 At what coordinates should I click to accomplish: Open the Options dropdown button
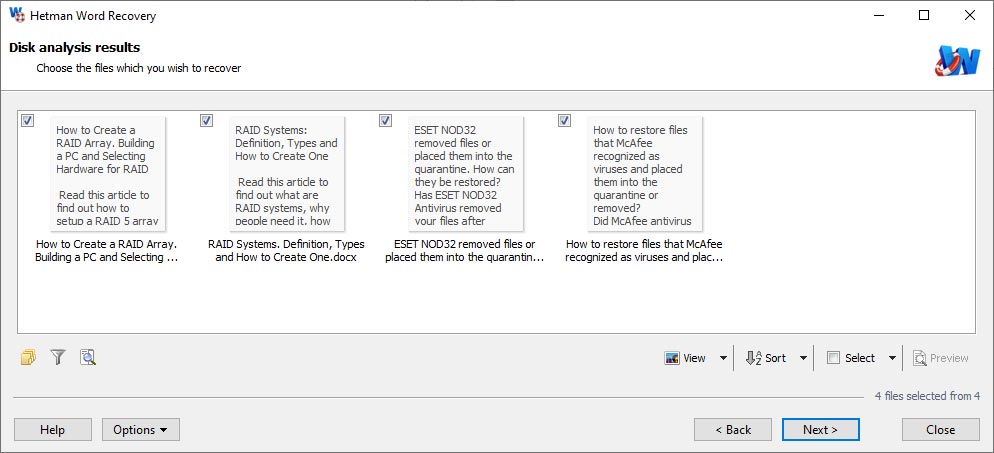(x=141, y=430)
